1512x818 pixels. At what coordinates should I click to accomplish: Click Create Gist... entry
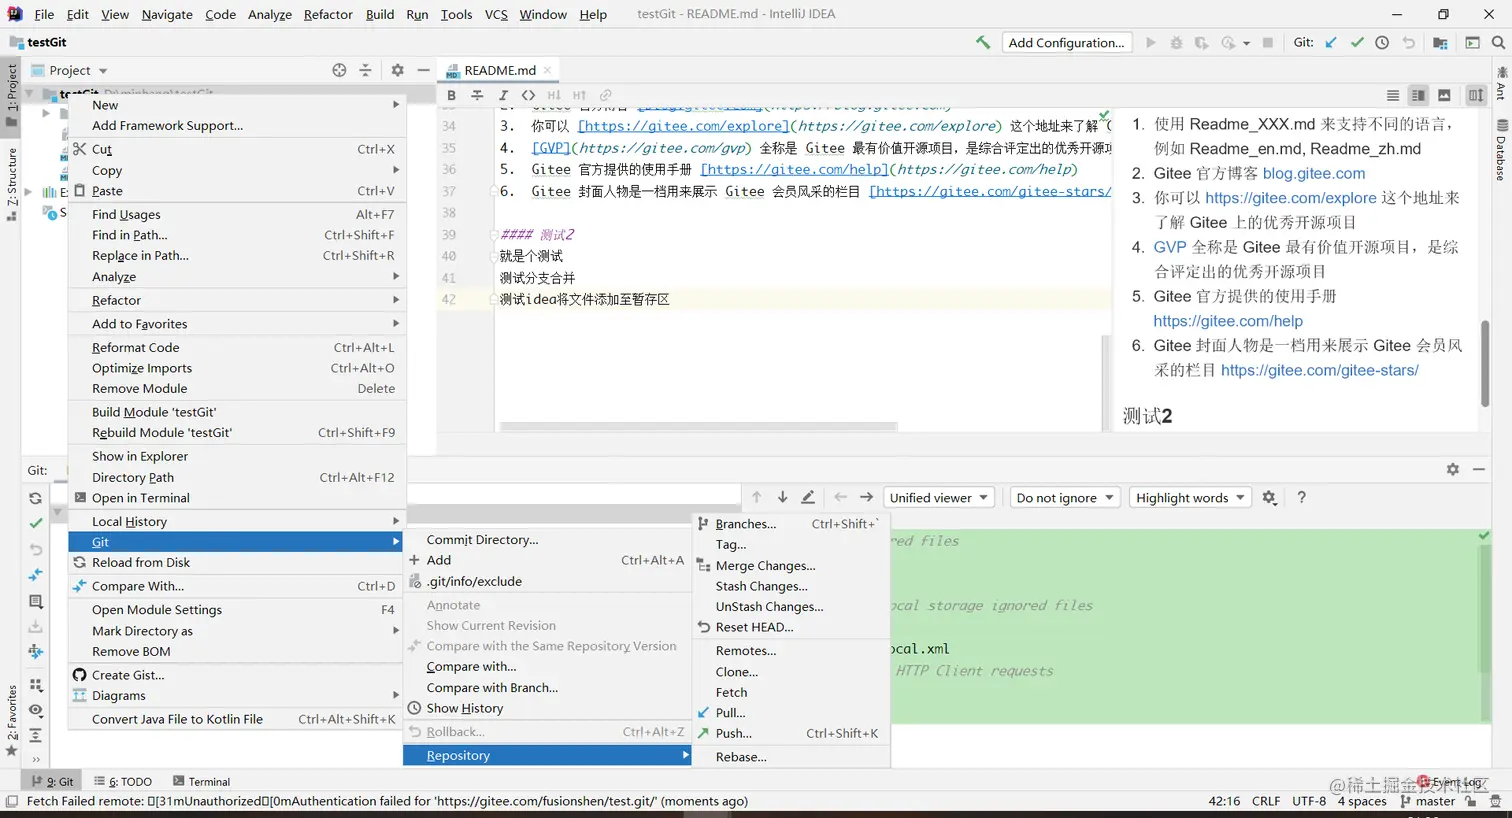[x=236, y=675]
